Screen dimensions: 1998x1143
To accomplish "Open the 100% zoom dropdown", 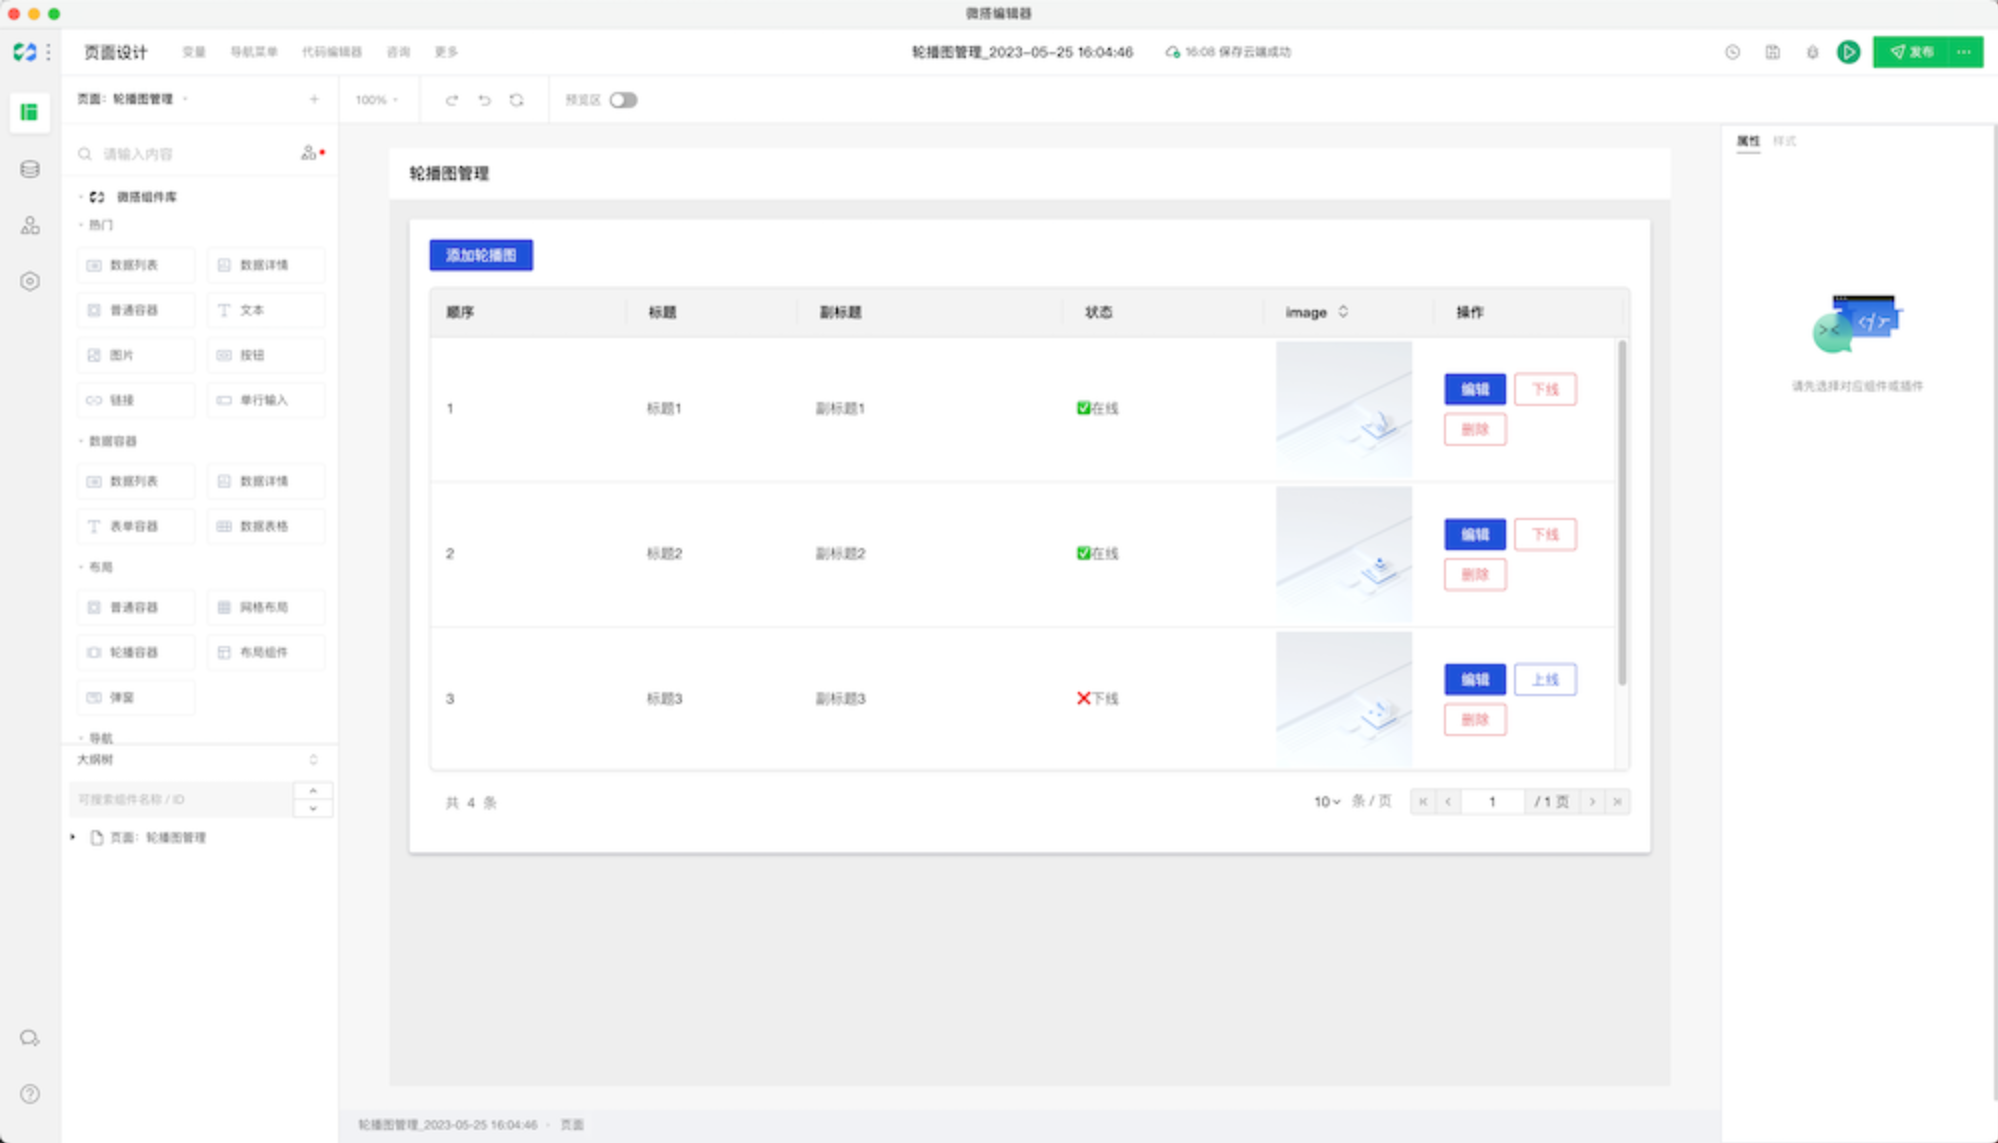I will point(376,100).
